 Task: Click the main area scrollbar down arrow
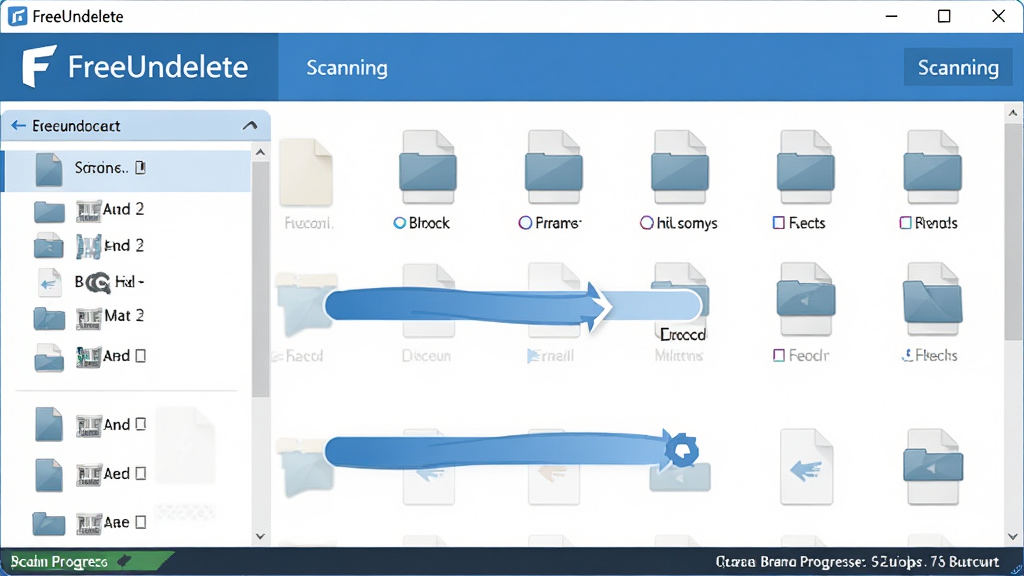[x=1013, y=536]
